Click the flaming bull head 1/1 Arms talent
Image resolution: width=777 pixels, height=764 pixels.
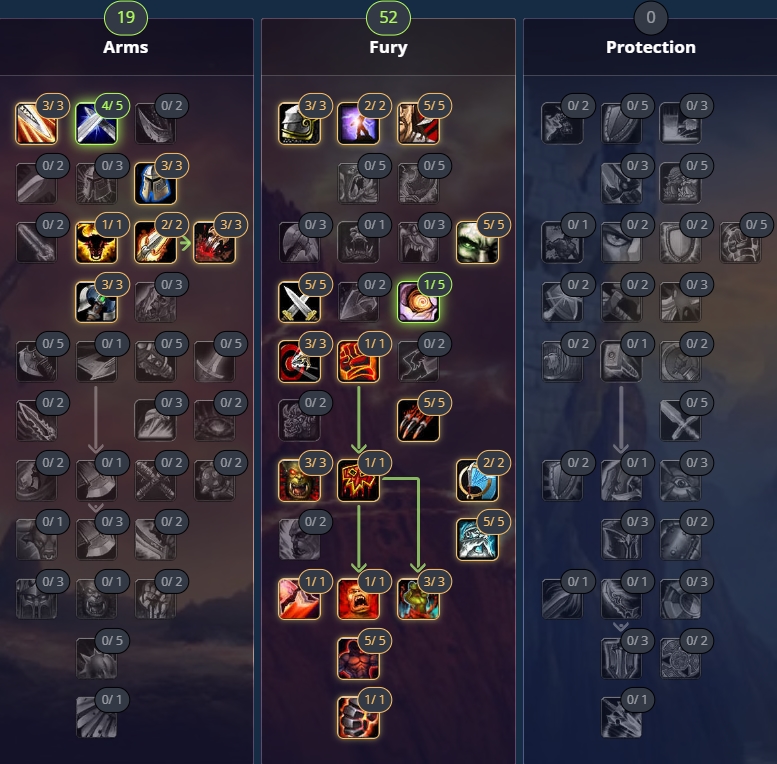click(x=96, y=242)
